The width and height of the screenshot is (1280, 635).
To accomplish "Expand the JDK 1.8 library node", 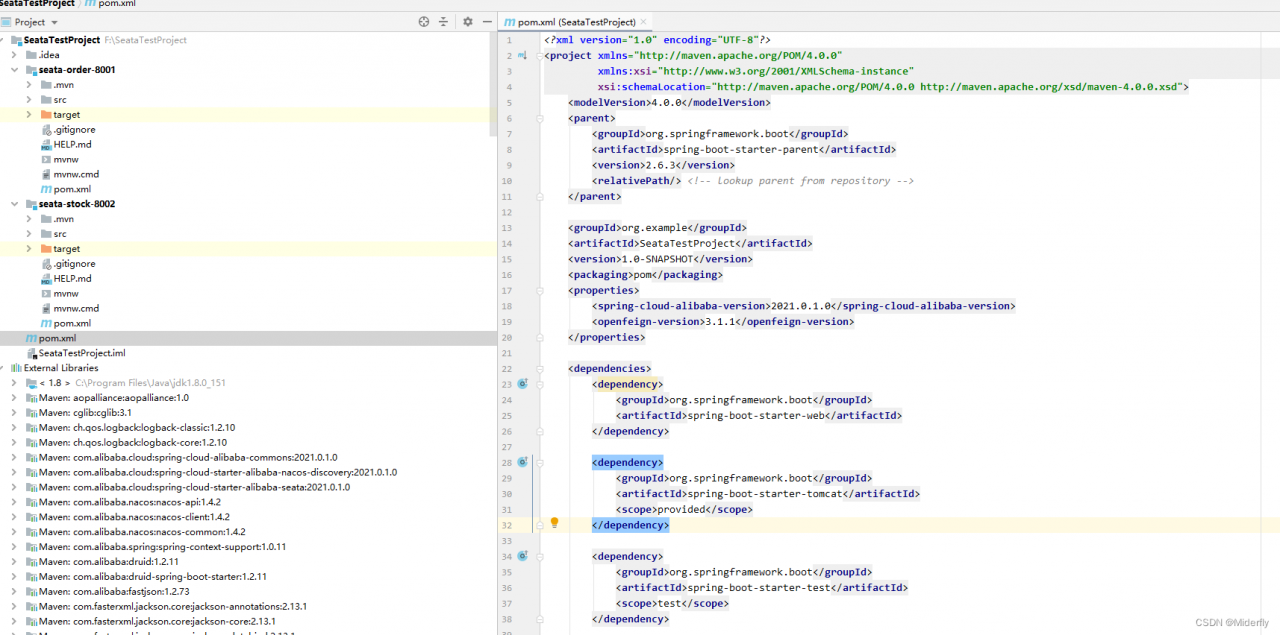I will [15, 383].
